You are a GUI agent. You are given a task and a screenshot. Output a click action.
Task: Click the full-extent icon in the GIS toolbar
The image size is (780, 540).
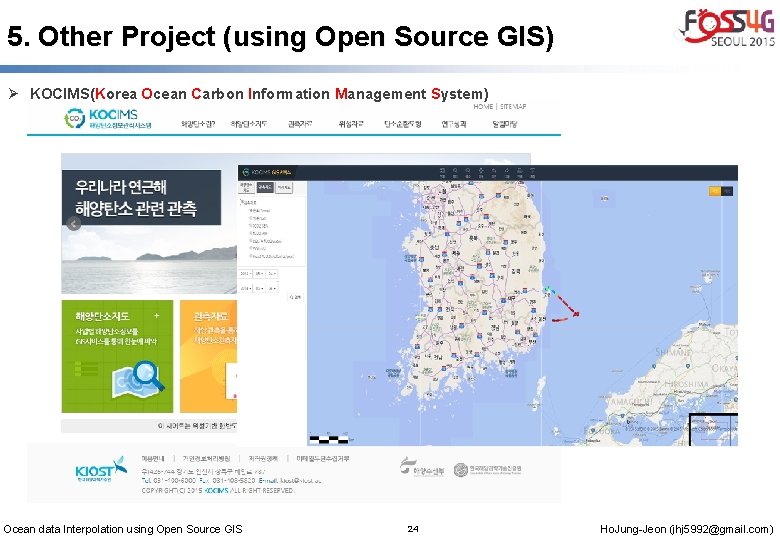pyautogui.click(x=442, y=173)
